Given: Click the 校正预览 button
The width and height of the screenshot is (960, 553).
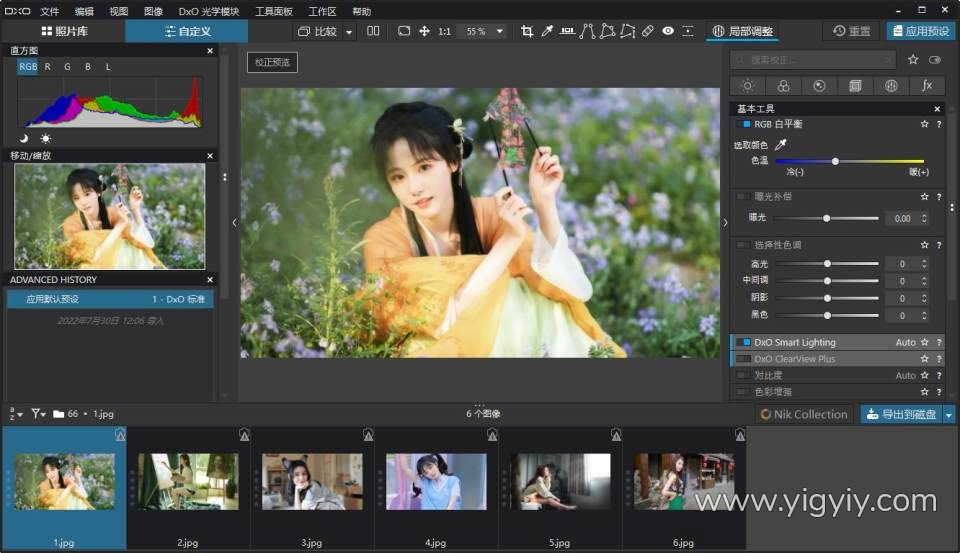Looking at the screenshot, I should (x=272, y=62).
